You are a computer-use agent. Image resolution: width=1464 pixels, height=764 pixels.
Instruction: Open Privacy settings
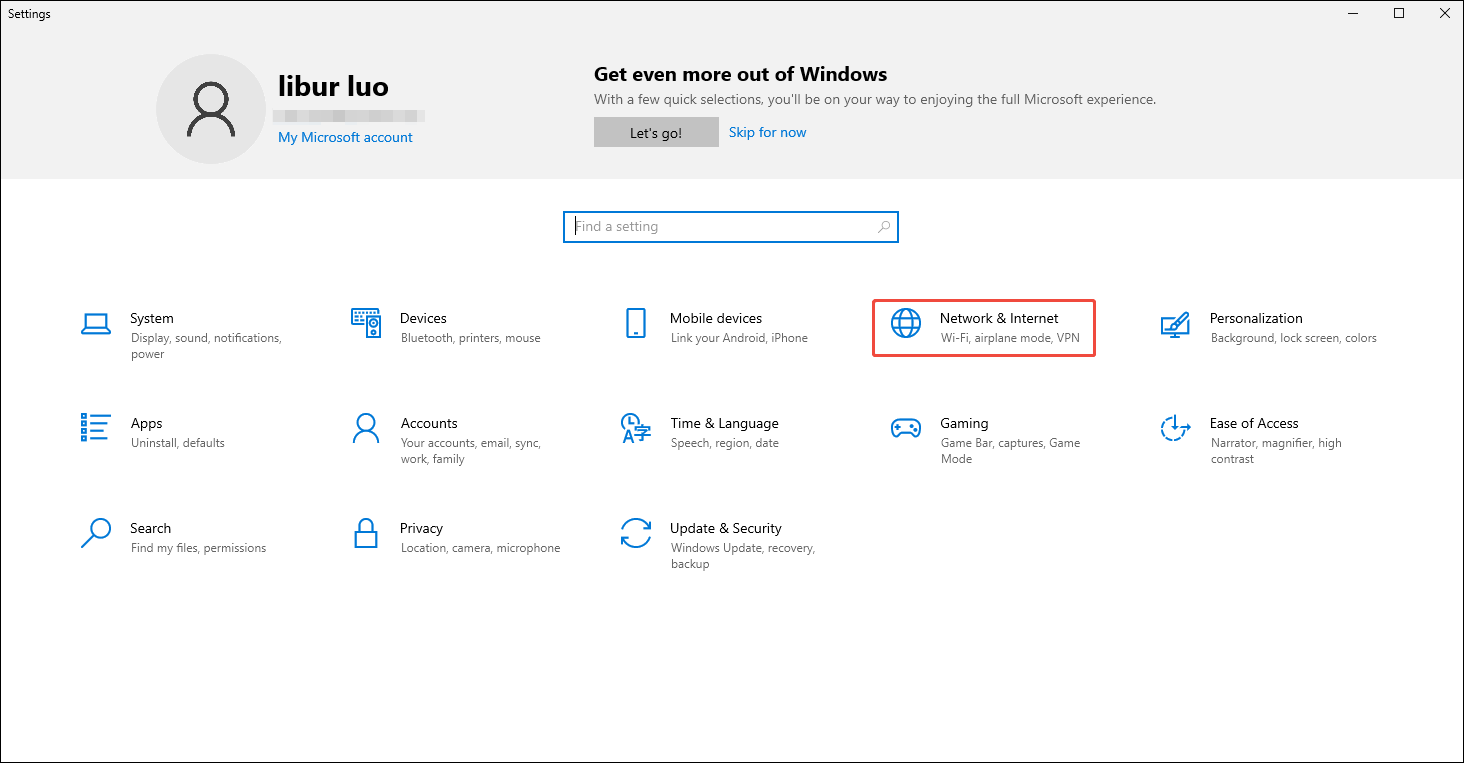tap(421, 528)
